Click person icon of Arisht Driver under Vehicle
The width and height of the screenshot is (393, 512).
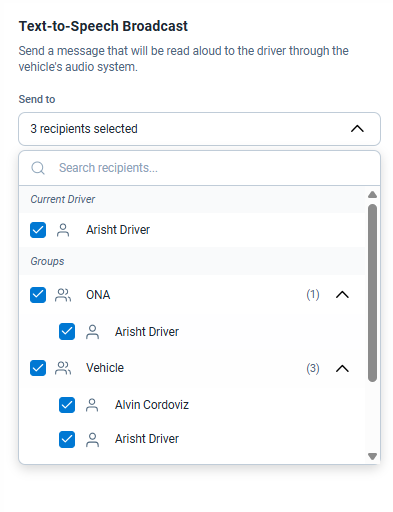point(92,439)
